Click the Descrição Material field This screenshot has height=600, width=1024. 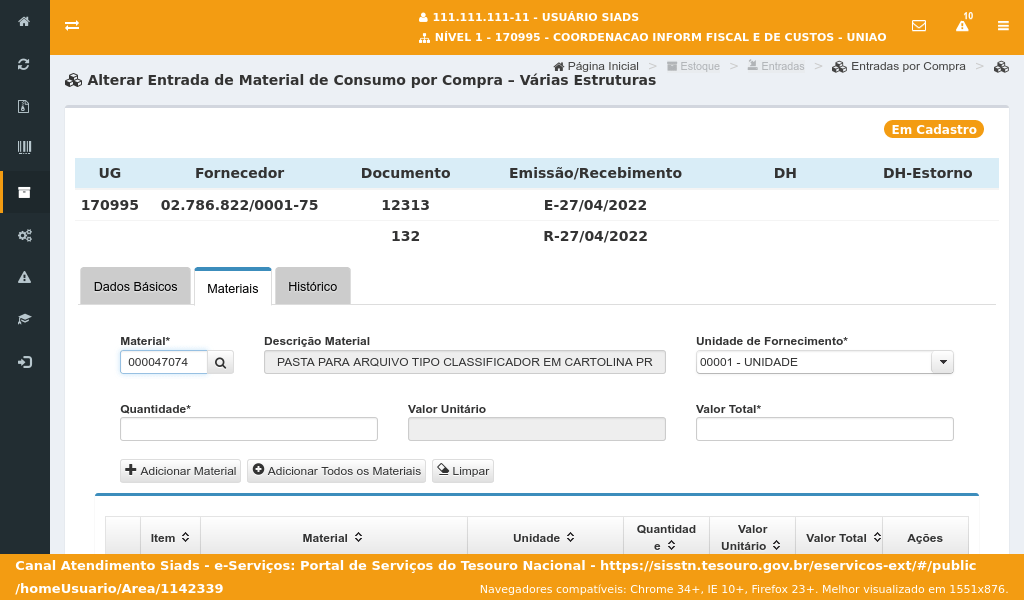464,362
